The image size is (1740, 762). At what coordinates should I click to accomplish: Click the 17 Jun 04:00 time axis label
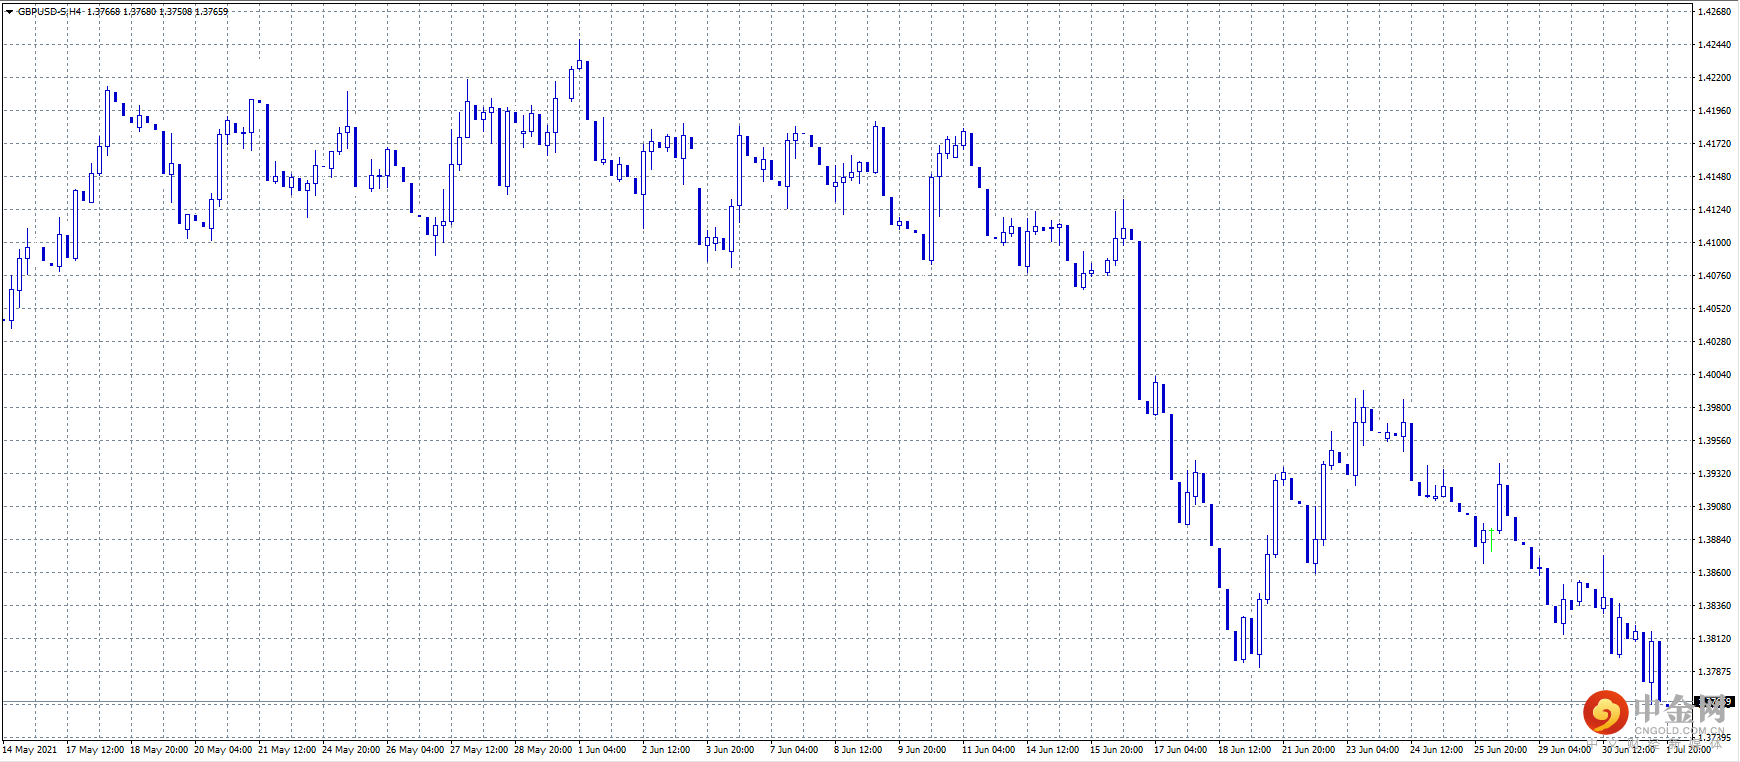[x=1181, y=750]
